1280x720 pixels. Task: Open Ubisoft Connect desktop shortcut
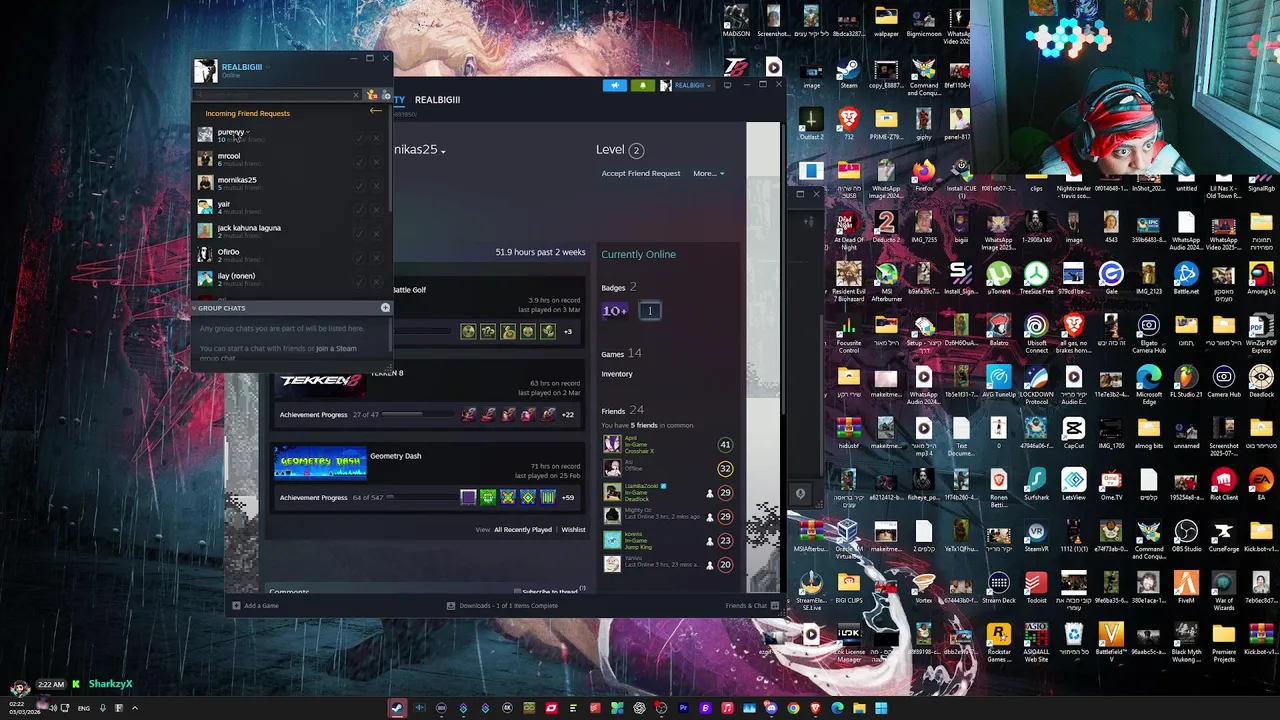[x=1036, y=331]
